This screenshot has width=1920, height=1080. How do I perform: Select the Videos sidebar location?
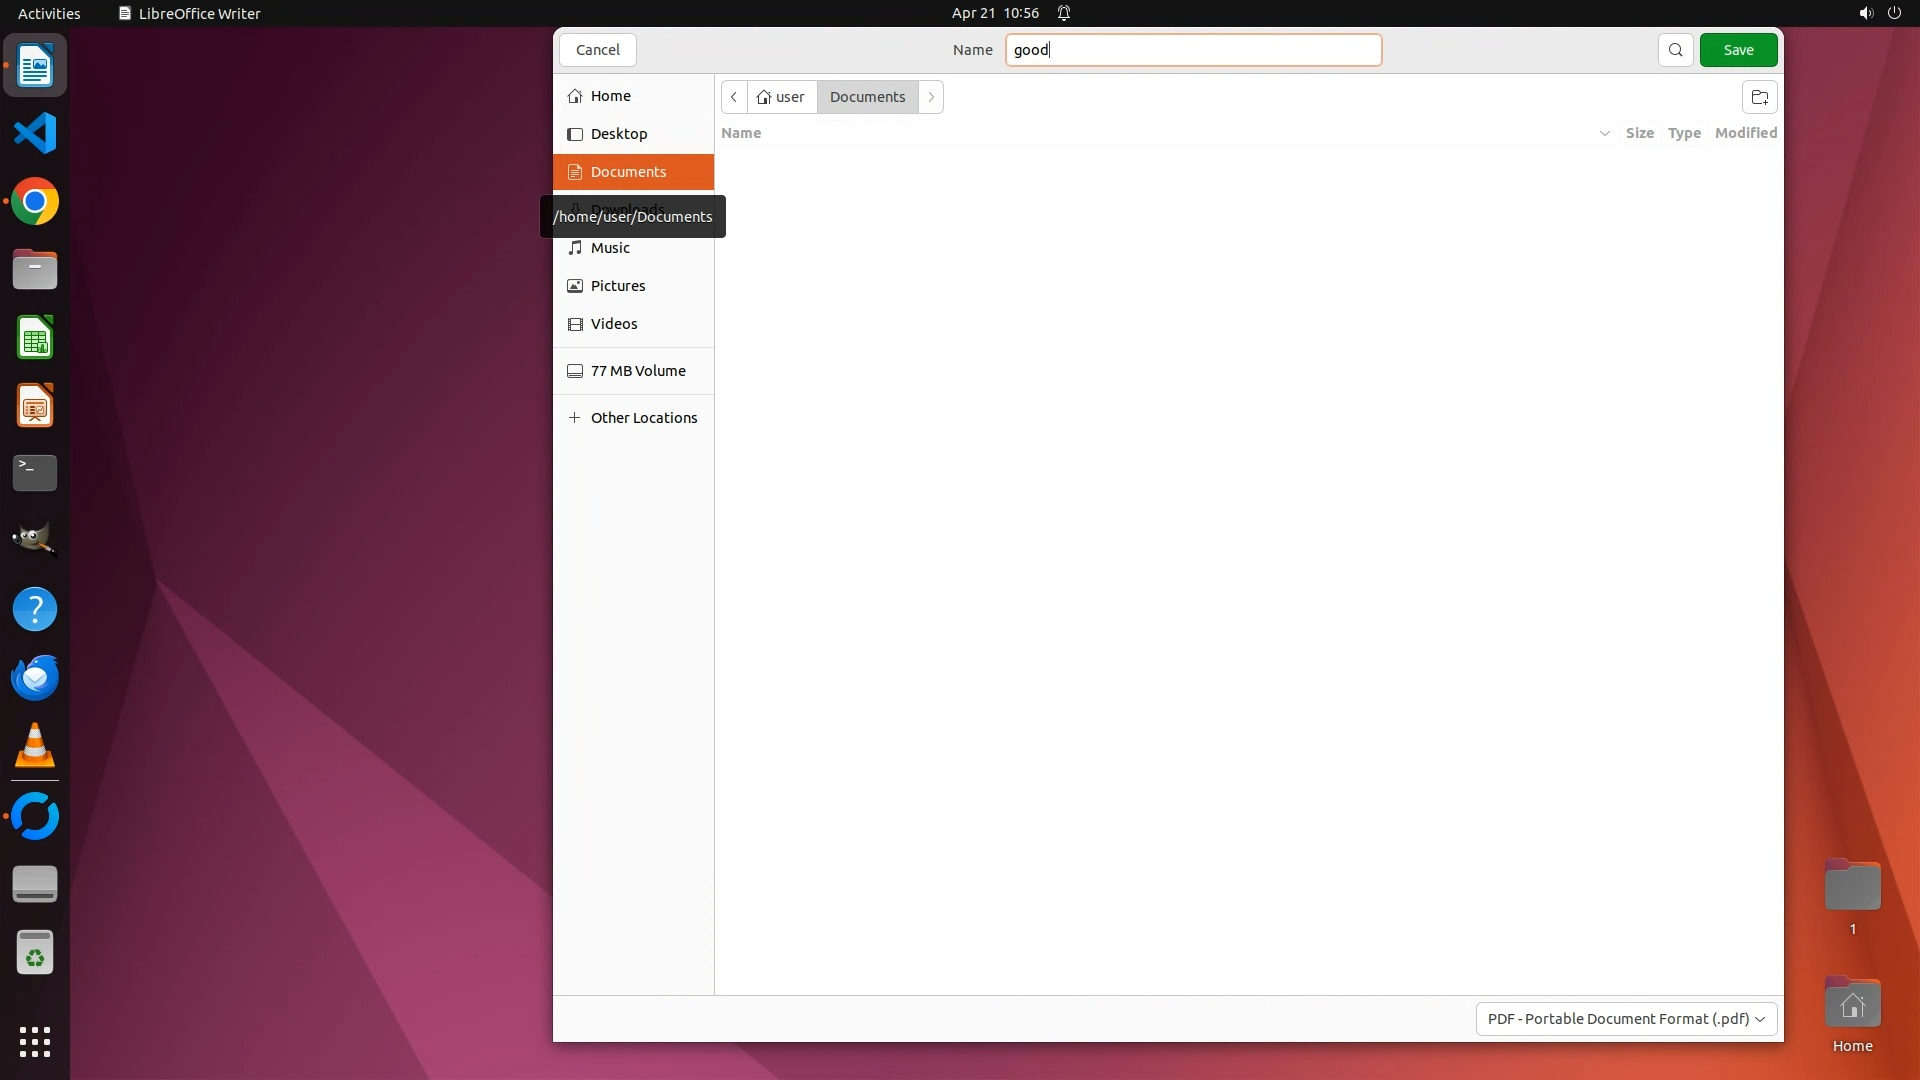click(614, 324)
